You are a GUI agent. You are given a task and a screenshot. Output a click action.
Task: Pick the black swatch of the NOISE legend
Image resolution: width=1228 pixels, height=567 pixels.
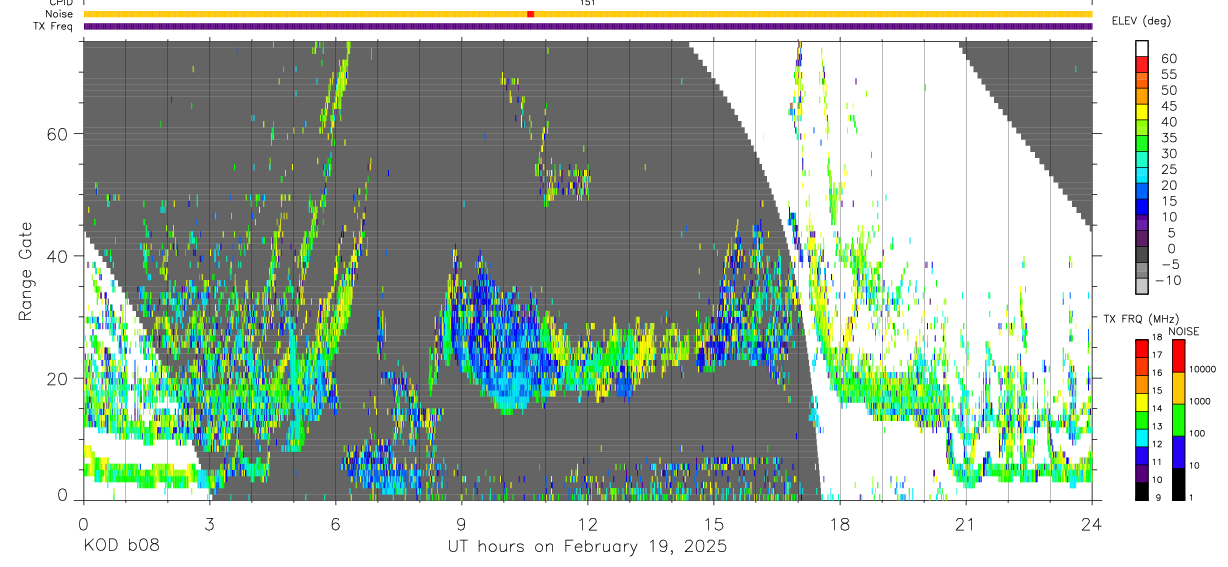(1179, 483)
